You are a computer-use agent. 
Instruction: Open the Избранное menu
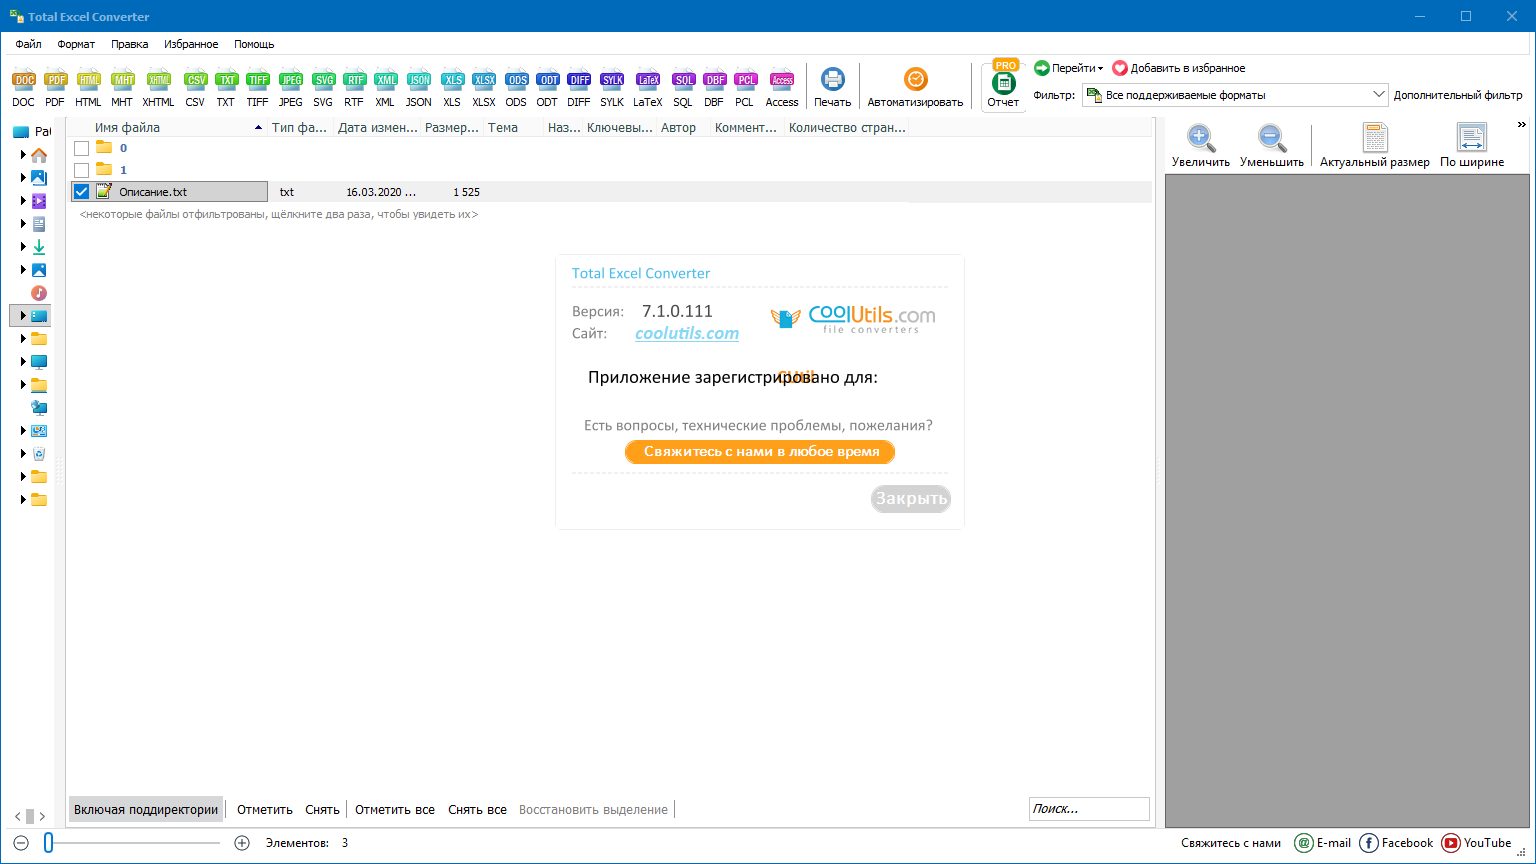[x=191, y=44]
